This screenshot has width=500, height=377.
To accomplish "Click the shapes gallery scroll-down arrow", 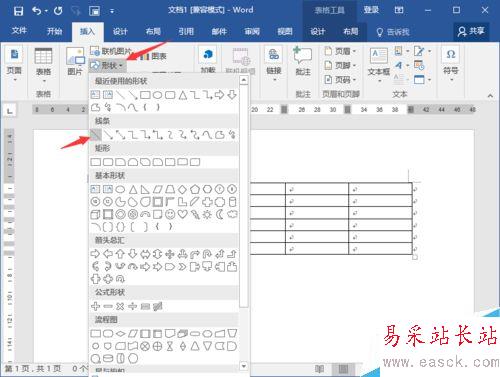I will (244, 366).
